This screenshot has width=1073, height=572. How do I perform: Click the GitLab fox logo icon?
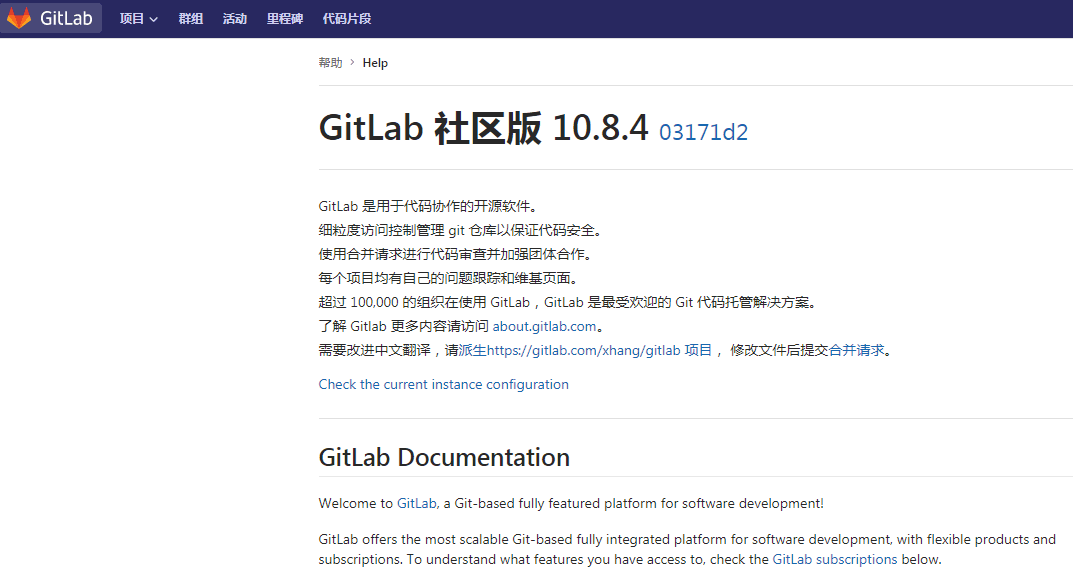[x=19, y=18]
